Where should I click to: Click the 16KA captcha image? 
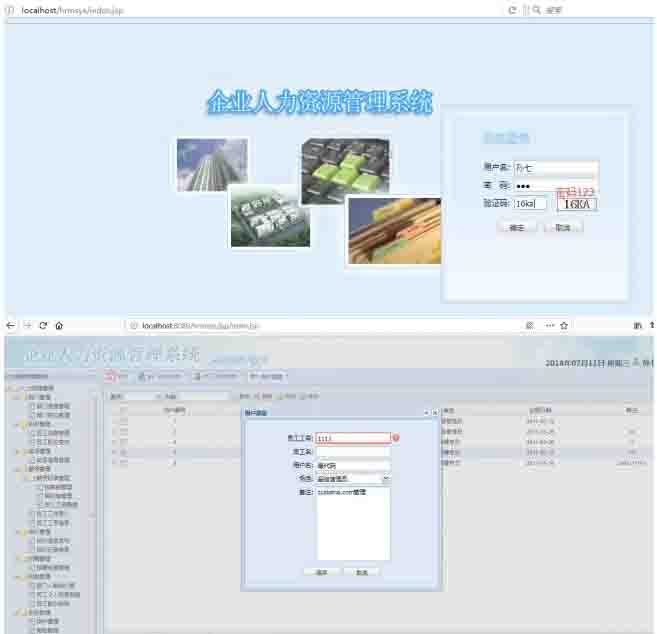click(575, 204)
